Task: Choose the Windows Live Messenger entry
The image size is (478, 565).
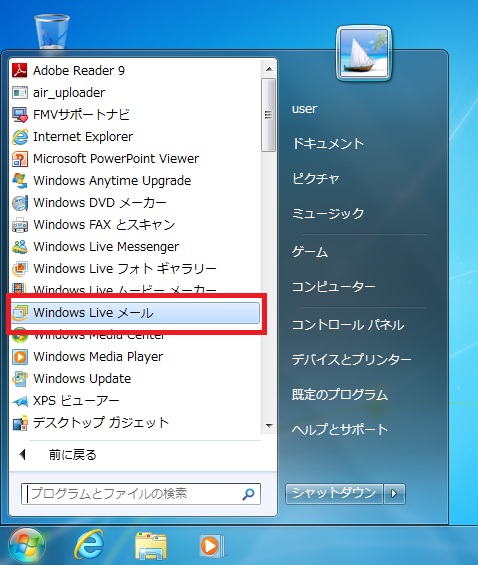Action: 135,247
